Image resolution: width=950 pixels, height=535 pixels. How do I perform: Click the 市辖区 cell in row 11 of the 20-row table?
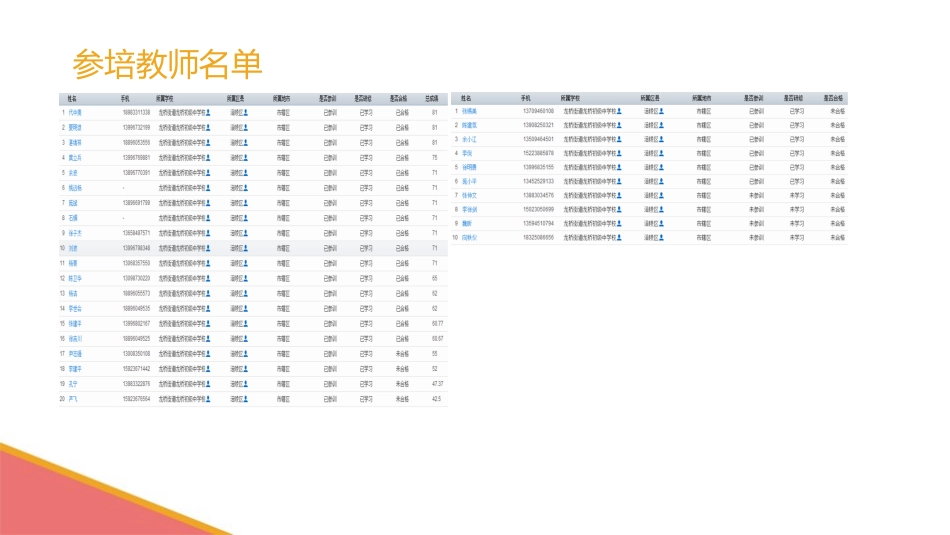pyautogui.click(x=284, y=264)
